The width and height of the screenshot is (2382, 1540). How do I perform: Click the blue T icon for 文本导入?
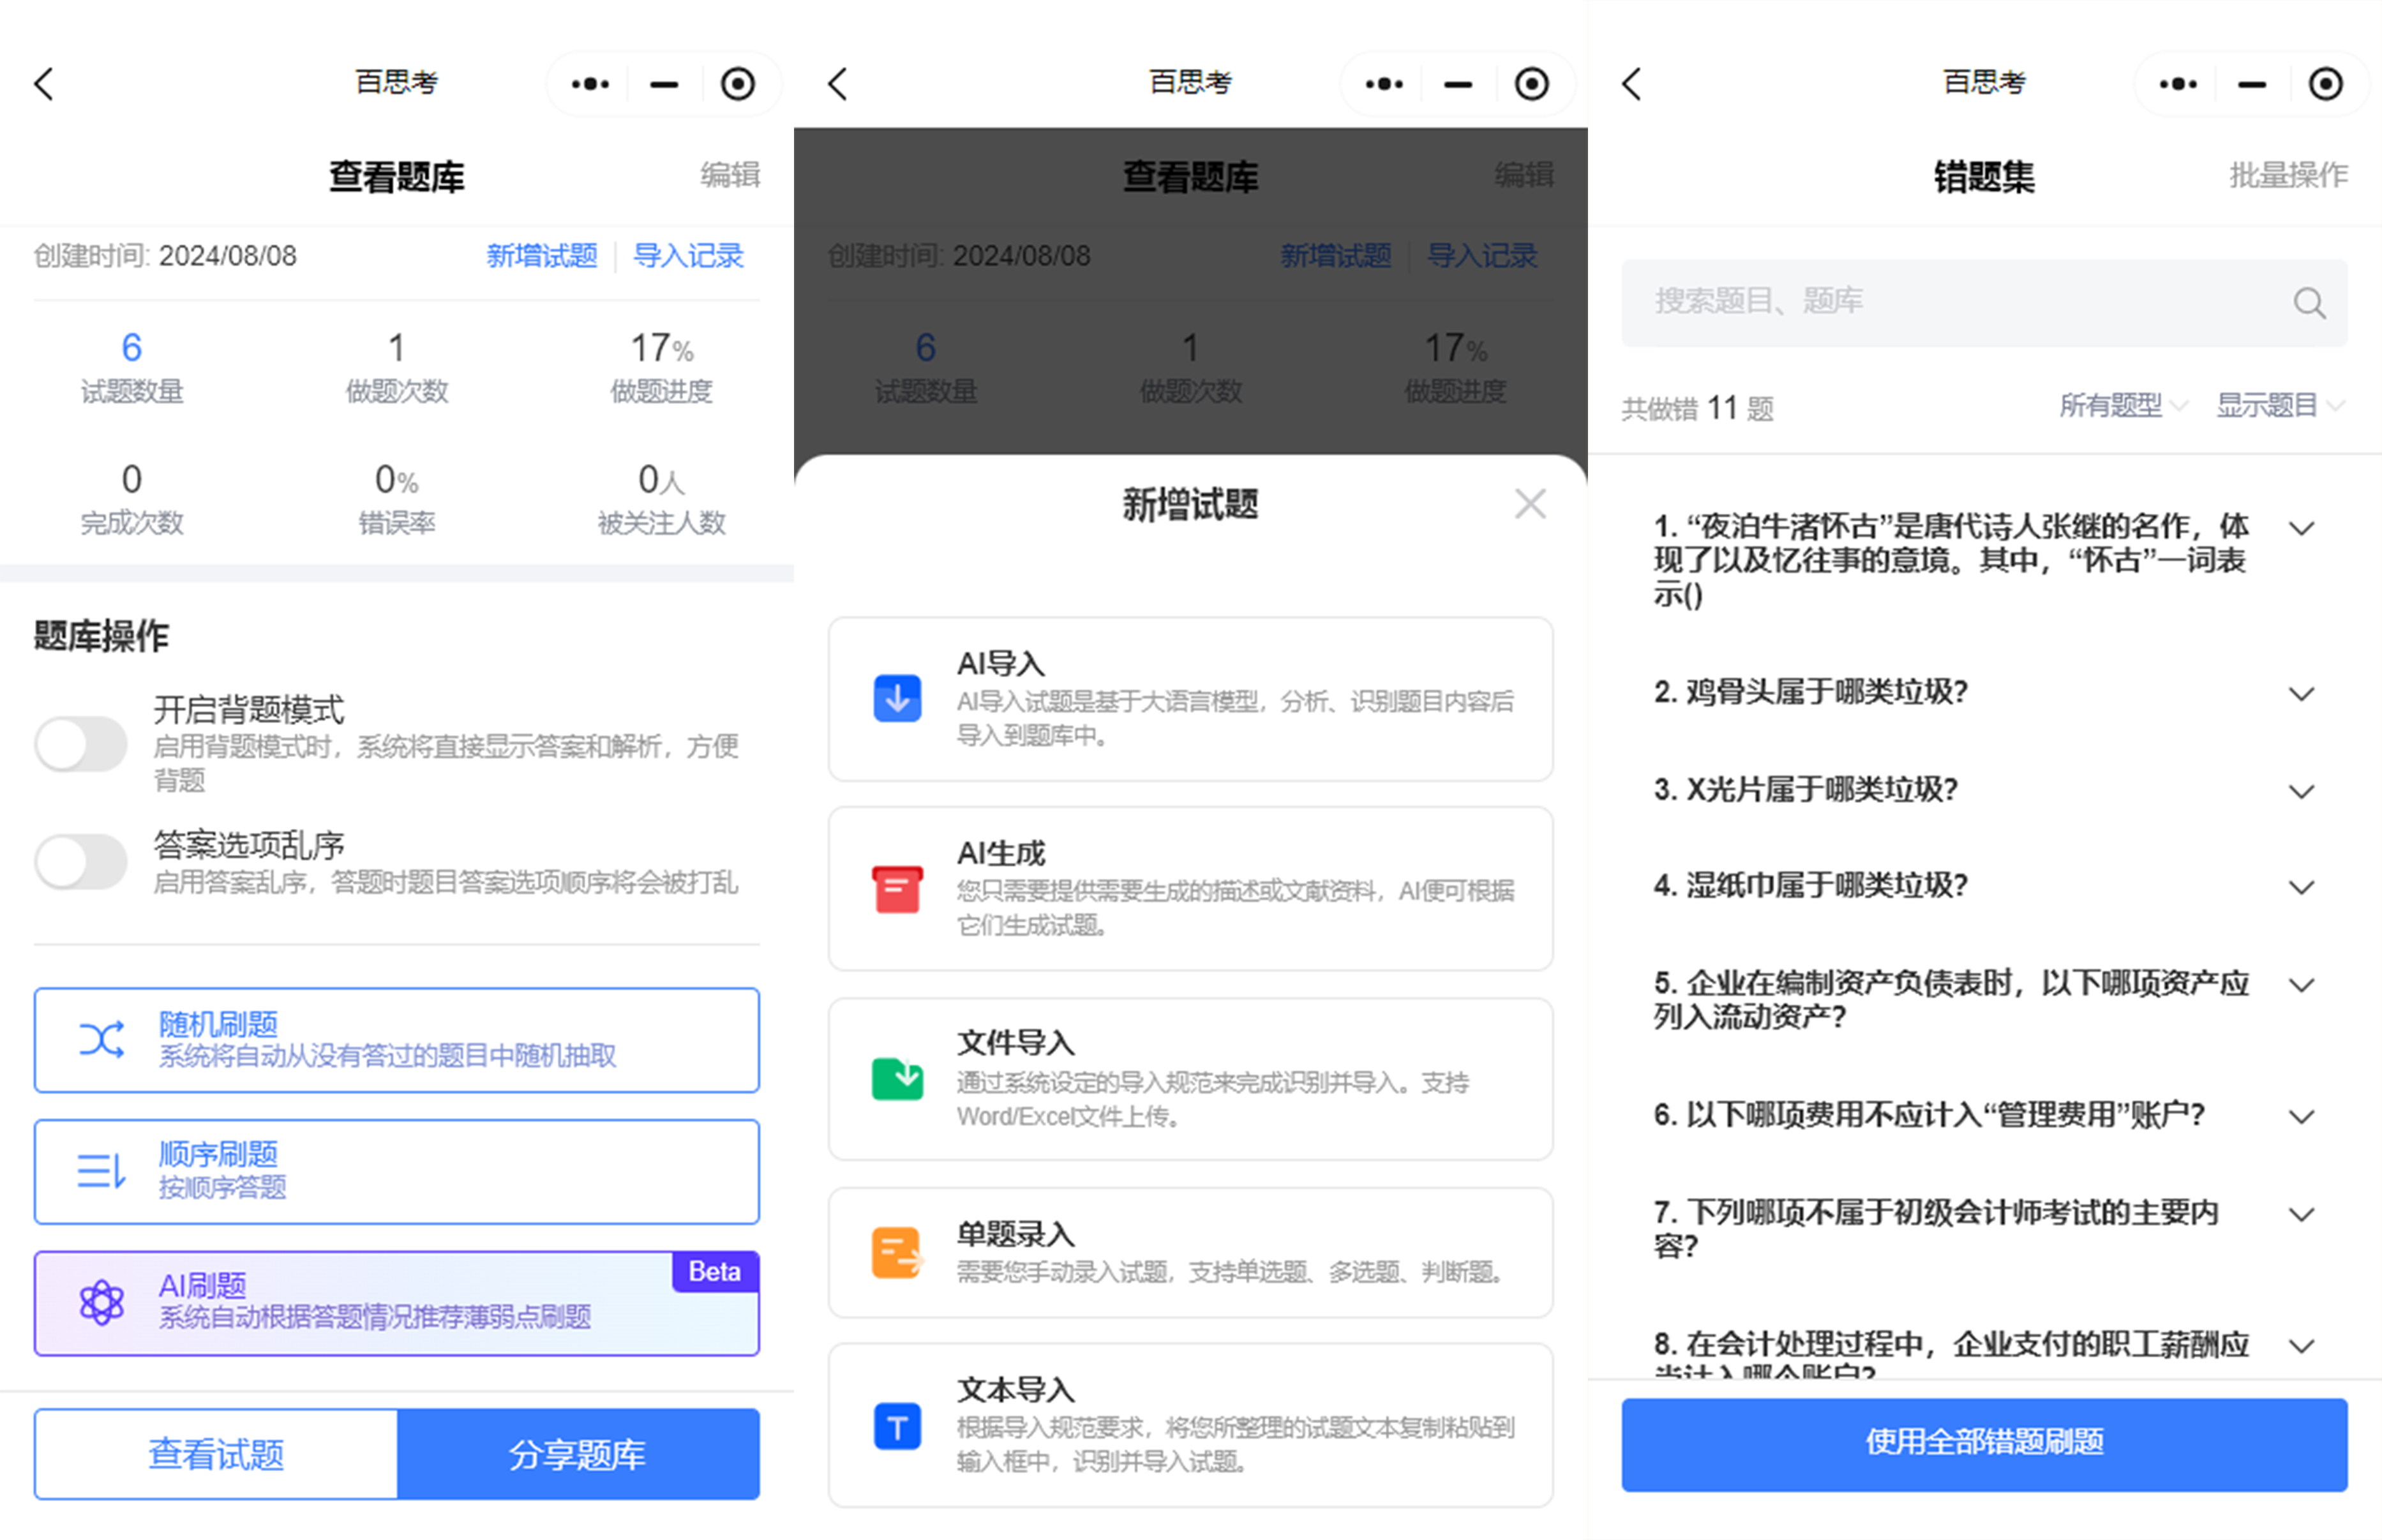pos(897,1425)
